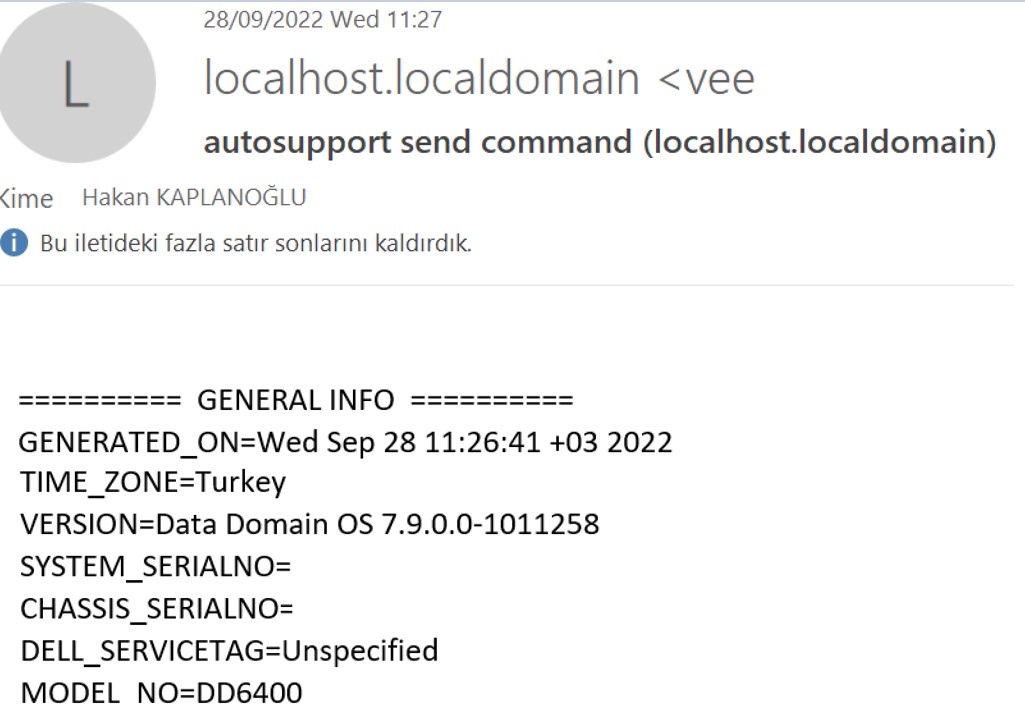Click the DD6400 model value

(249, 693)
